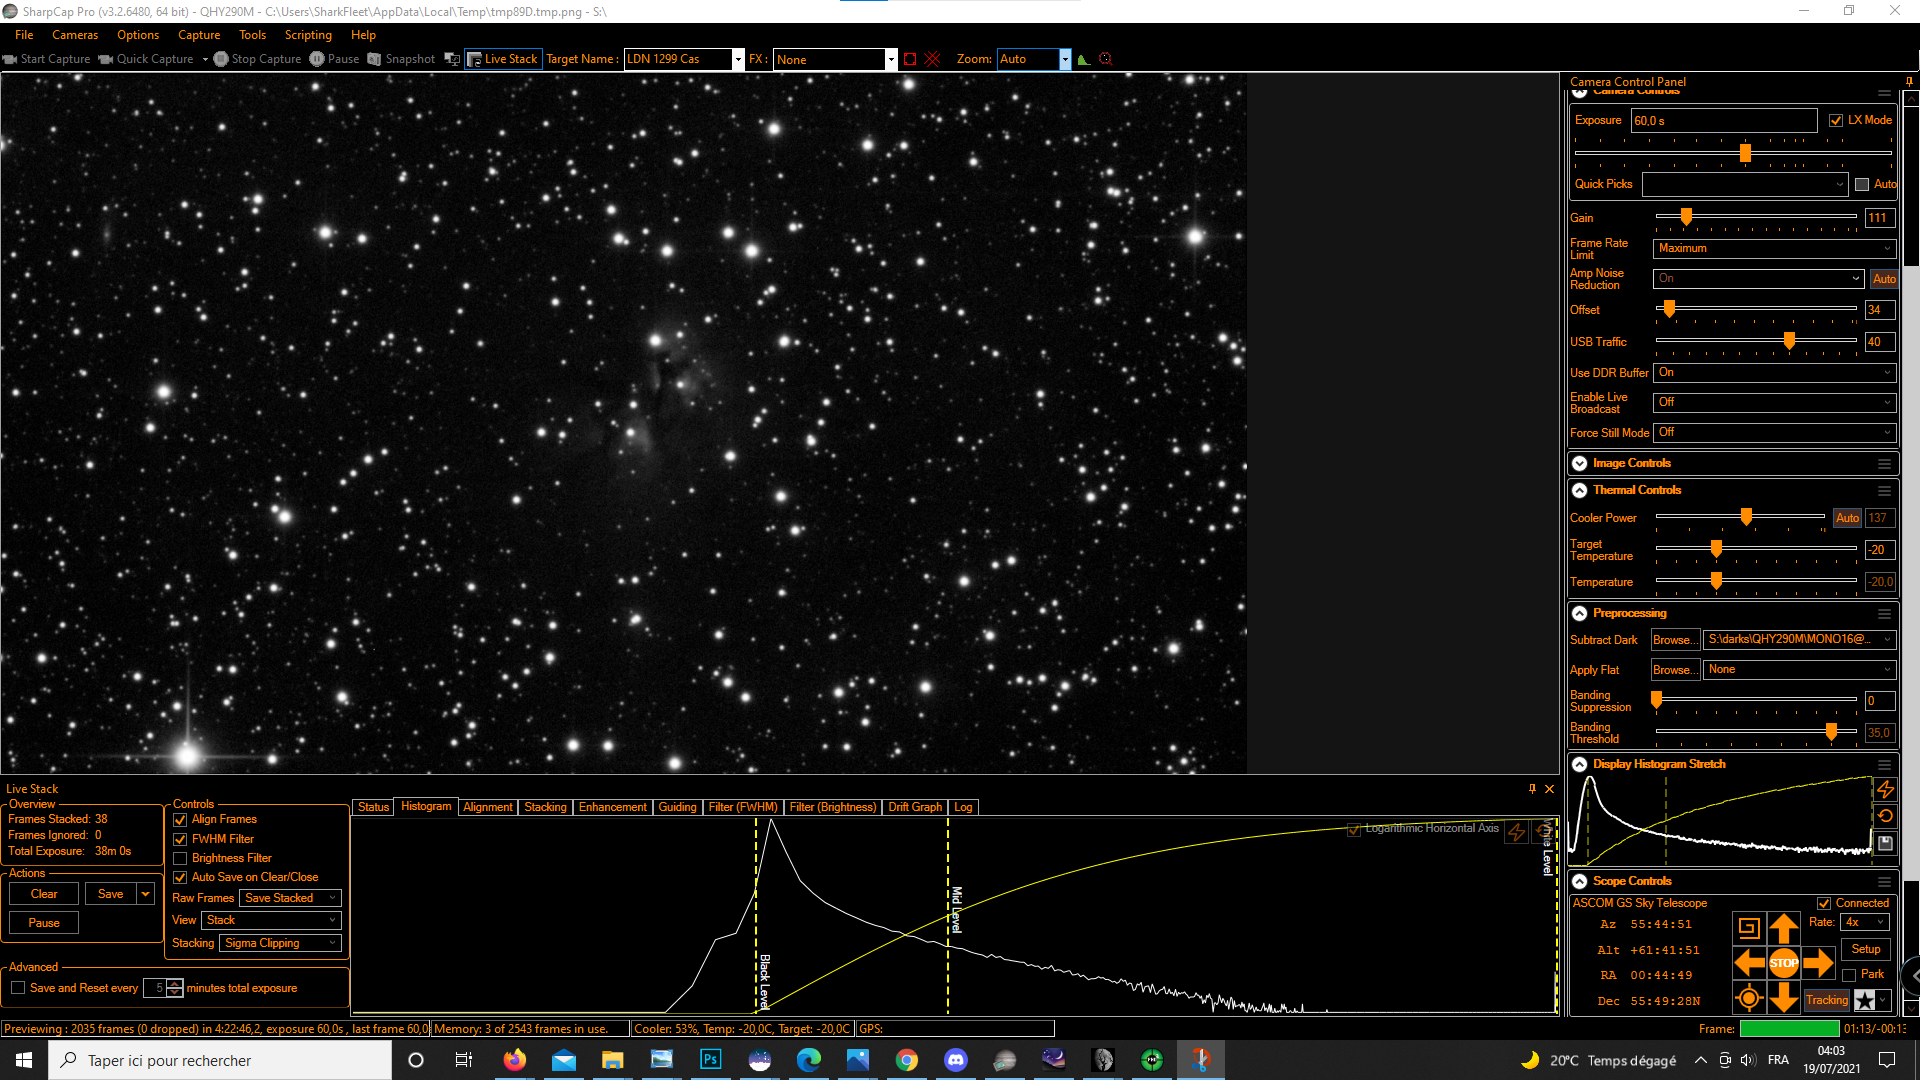Open the Tools menu
1920x1080 pixels.
tap(252, 35)
